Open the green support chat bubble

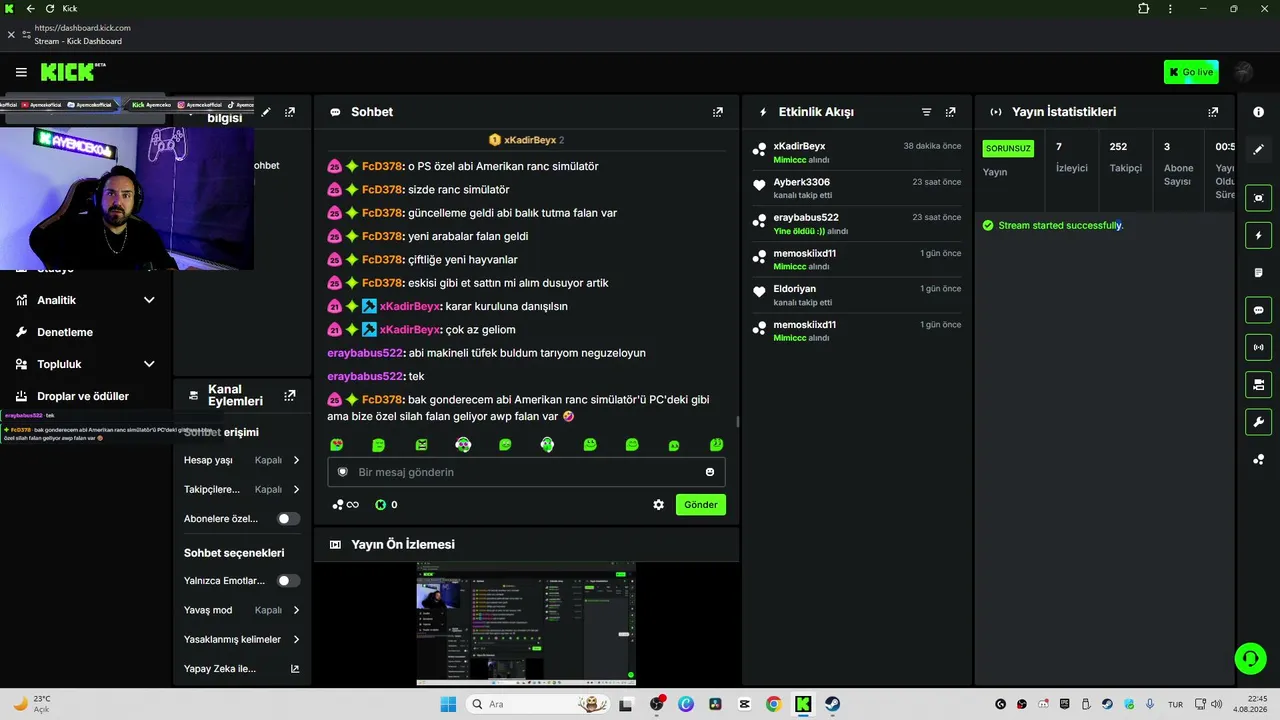point(1250,658)
